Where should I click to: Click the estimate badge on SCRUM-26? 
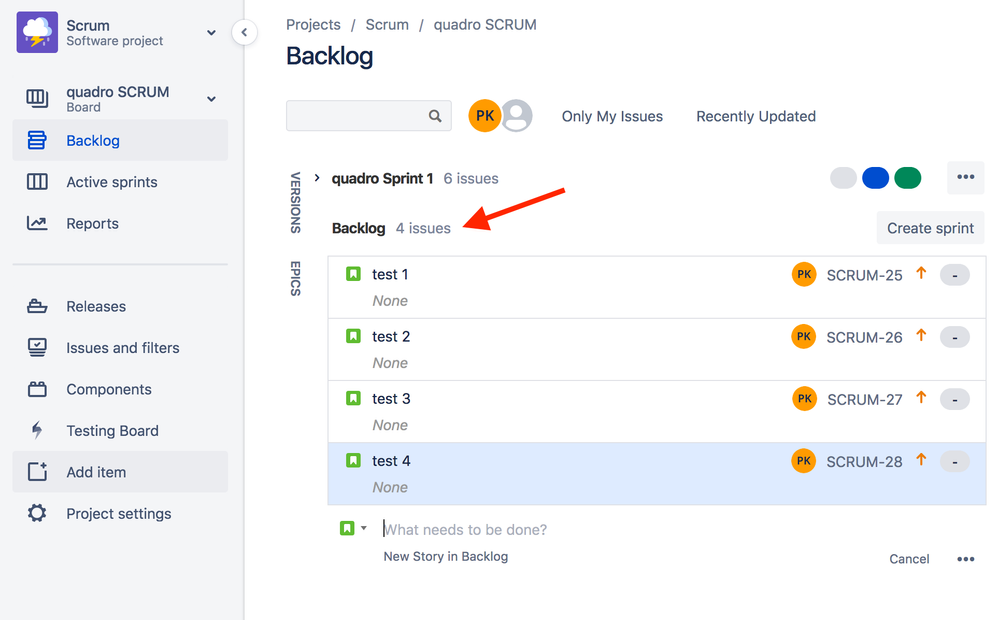point(955,337)
